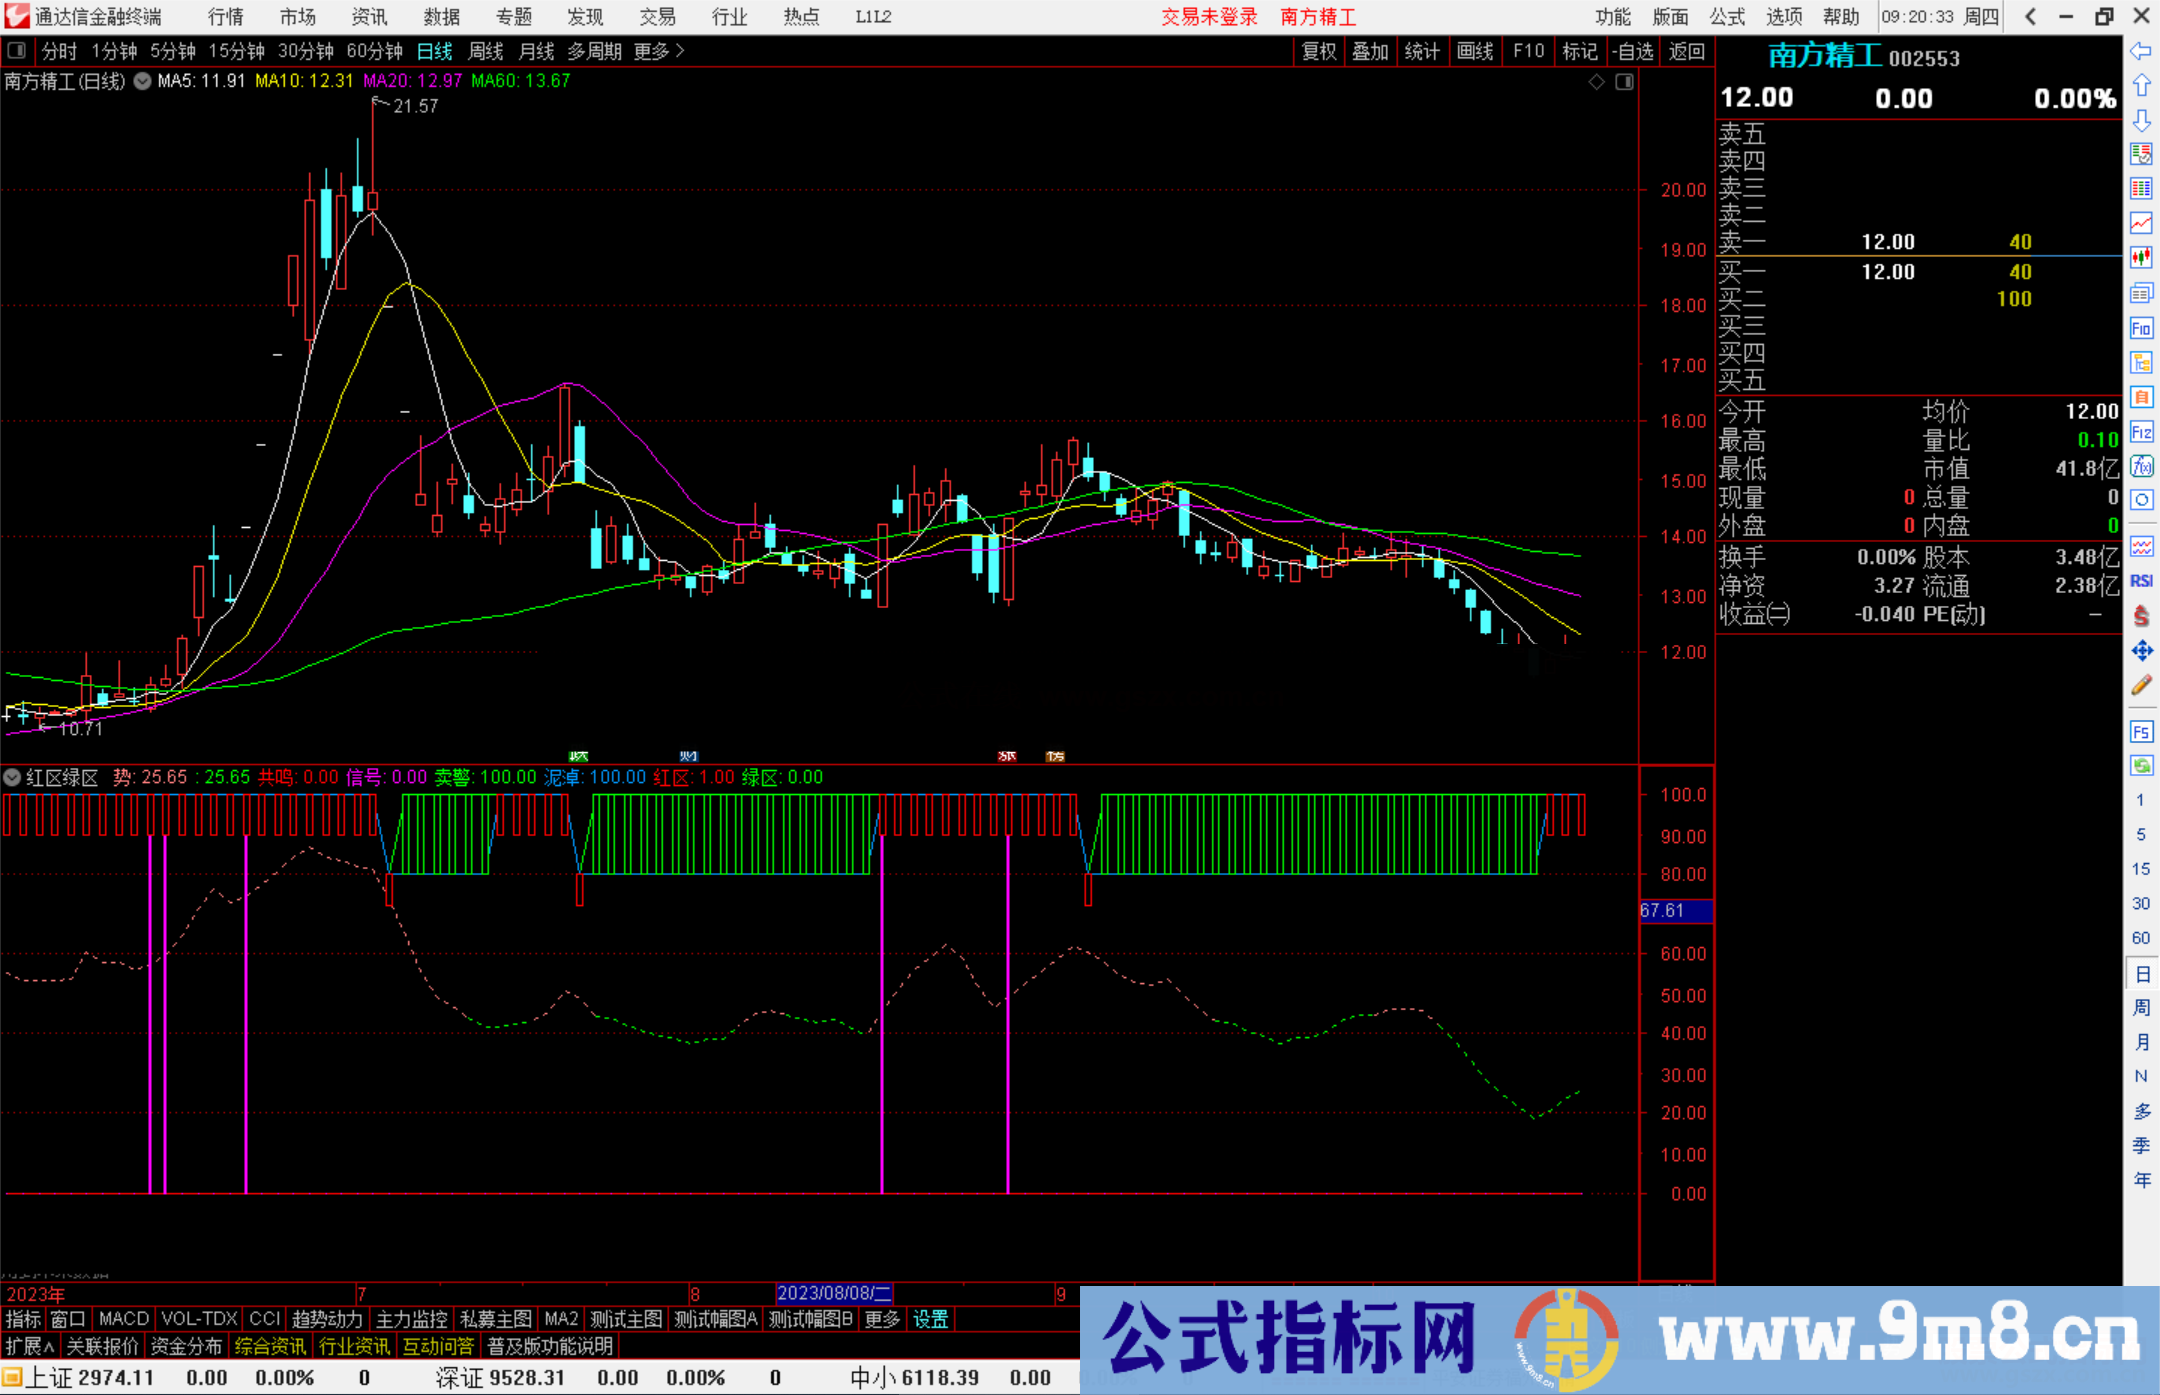Click the 2023/08/08 date field
Image resolution: width=2160 pixels, height=1395 pixels.
pos(834,1294)
